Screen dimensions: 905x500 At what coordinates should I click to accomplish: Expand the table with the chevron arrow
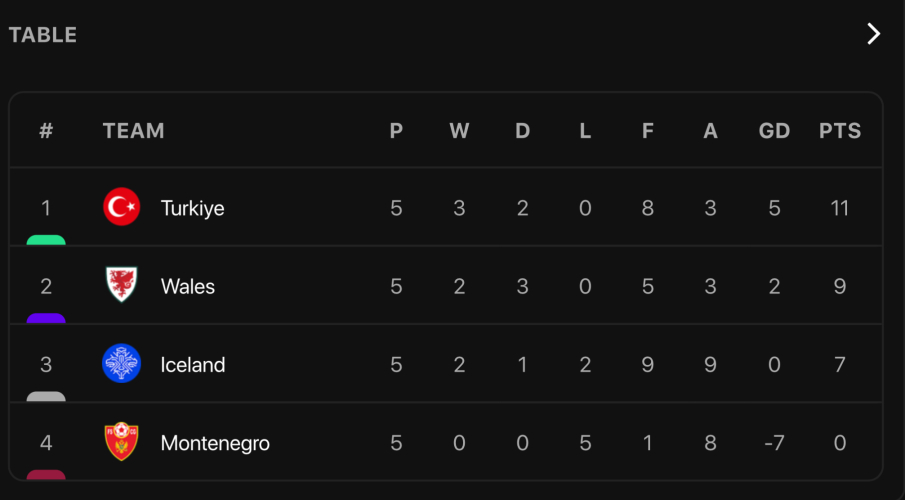tap(873, 34)
